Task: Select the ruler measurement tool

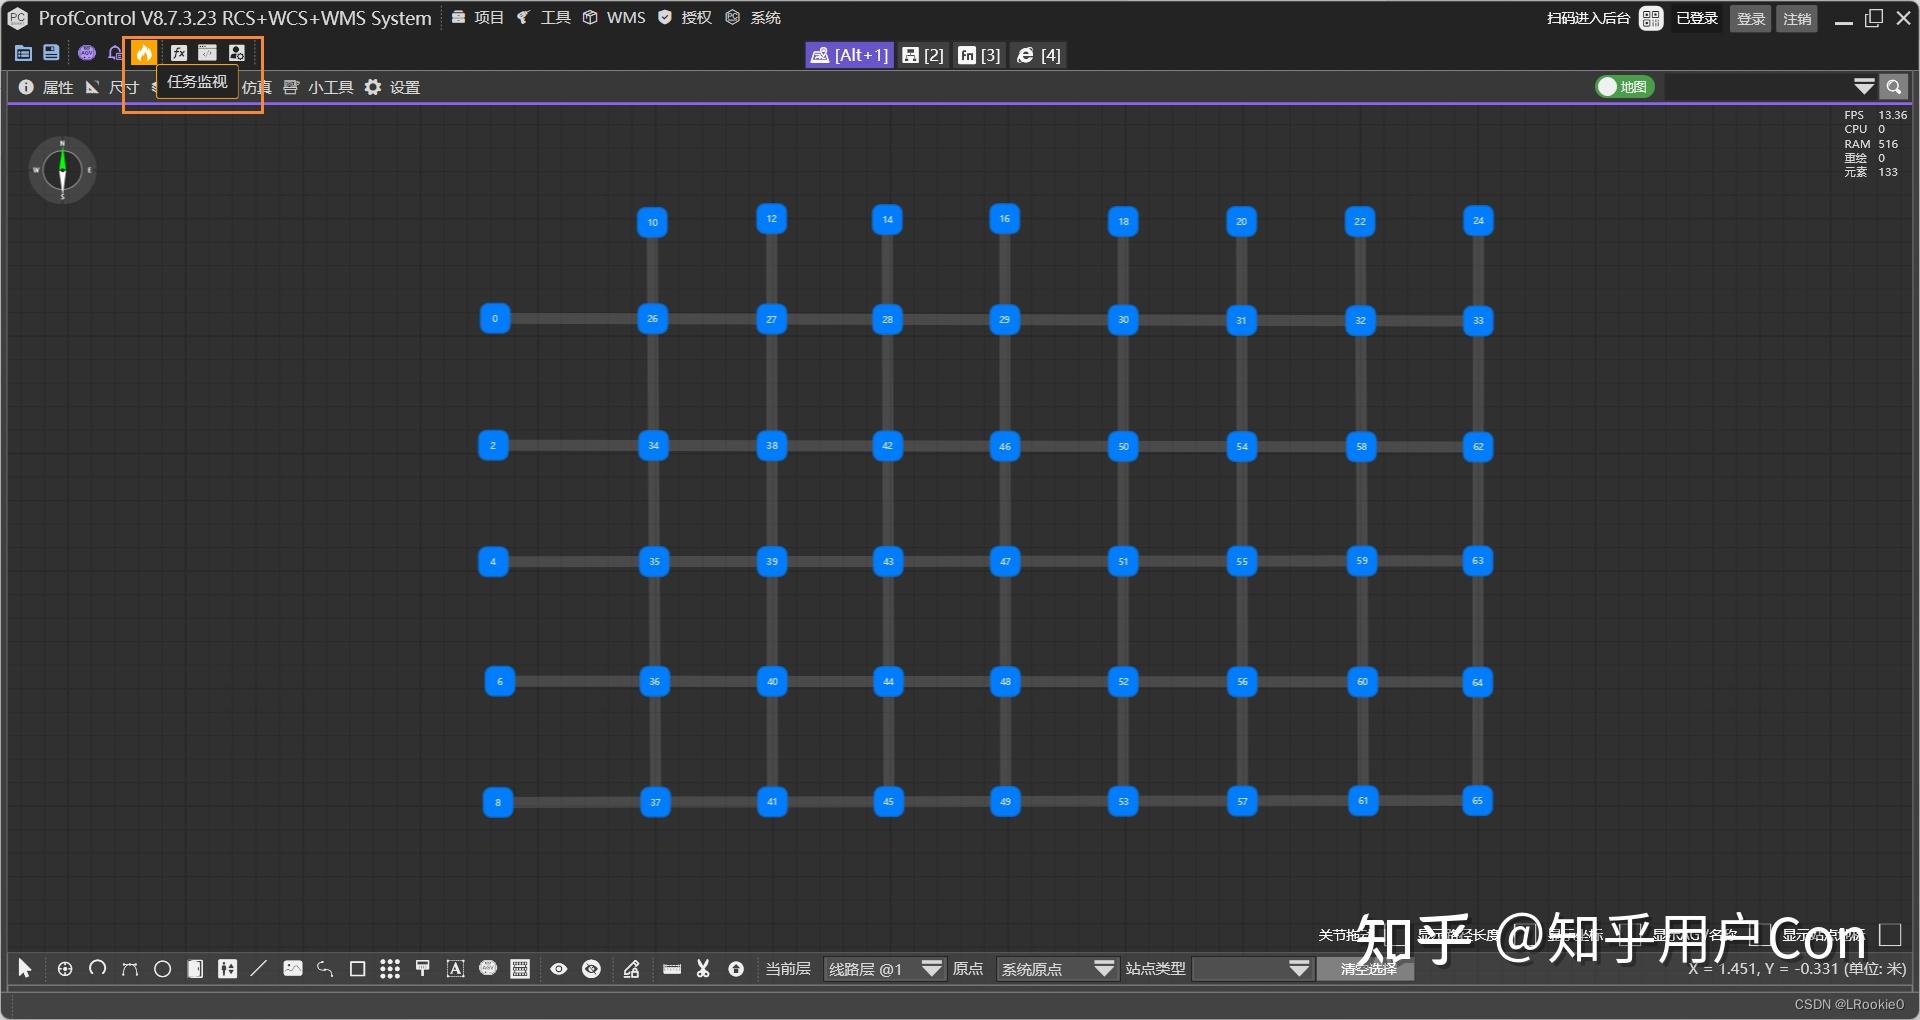Action: (x=671, y=969)
